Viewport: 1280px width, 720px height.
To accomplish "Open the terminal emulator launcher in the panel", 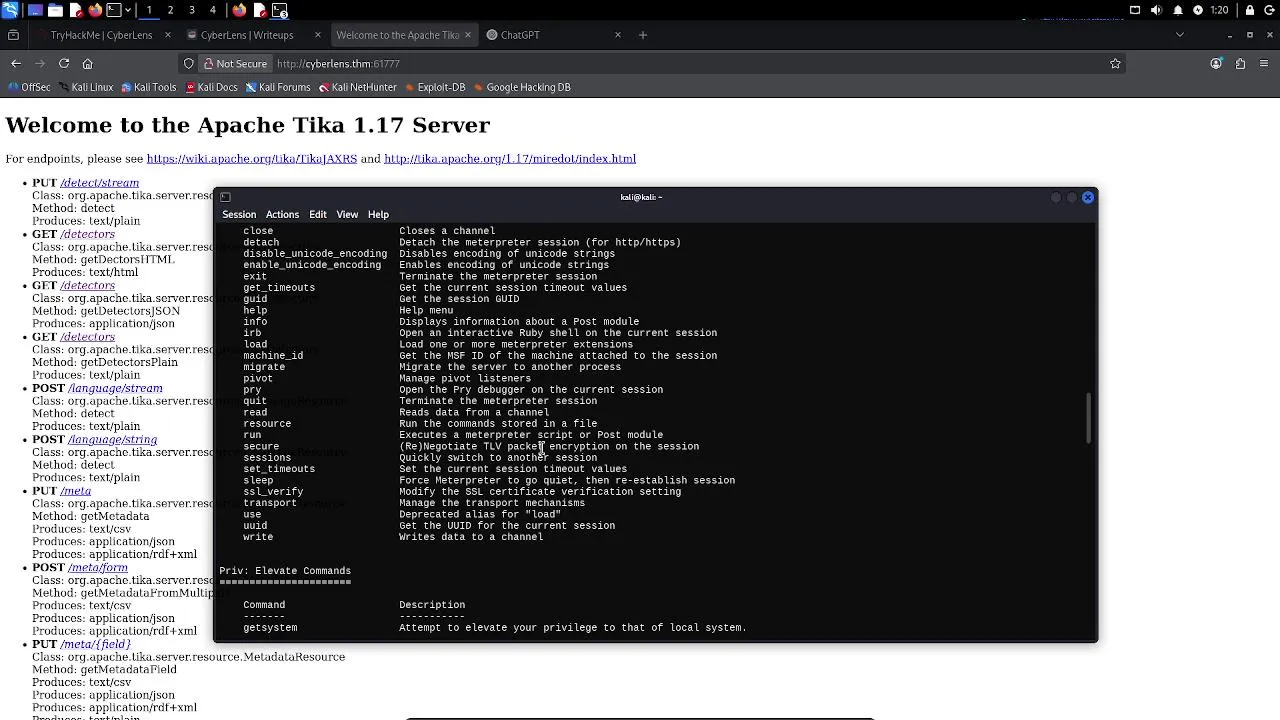I will pyautogui.click(x=114, y=10).
